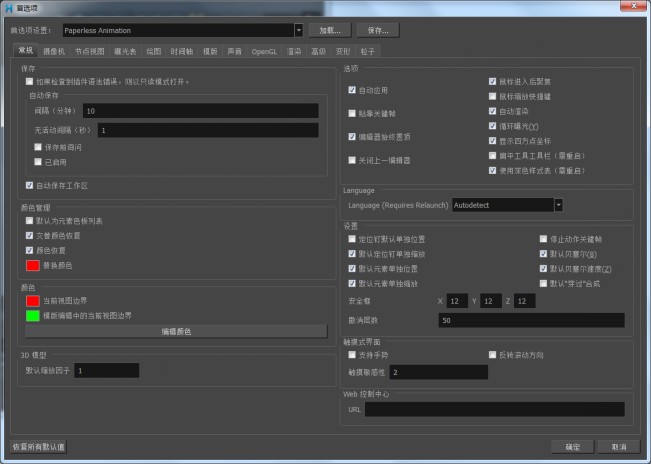Open the 粒子 tab
Image resolution: width=651 pixels, height=464 pixels.
coord(367,51)
